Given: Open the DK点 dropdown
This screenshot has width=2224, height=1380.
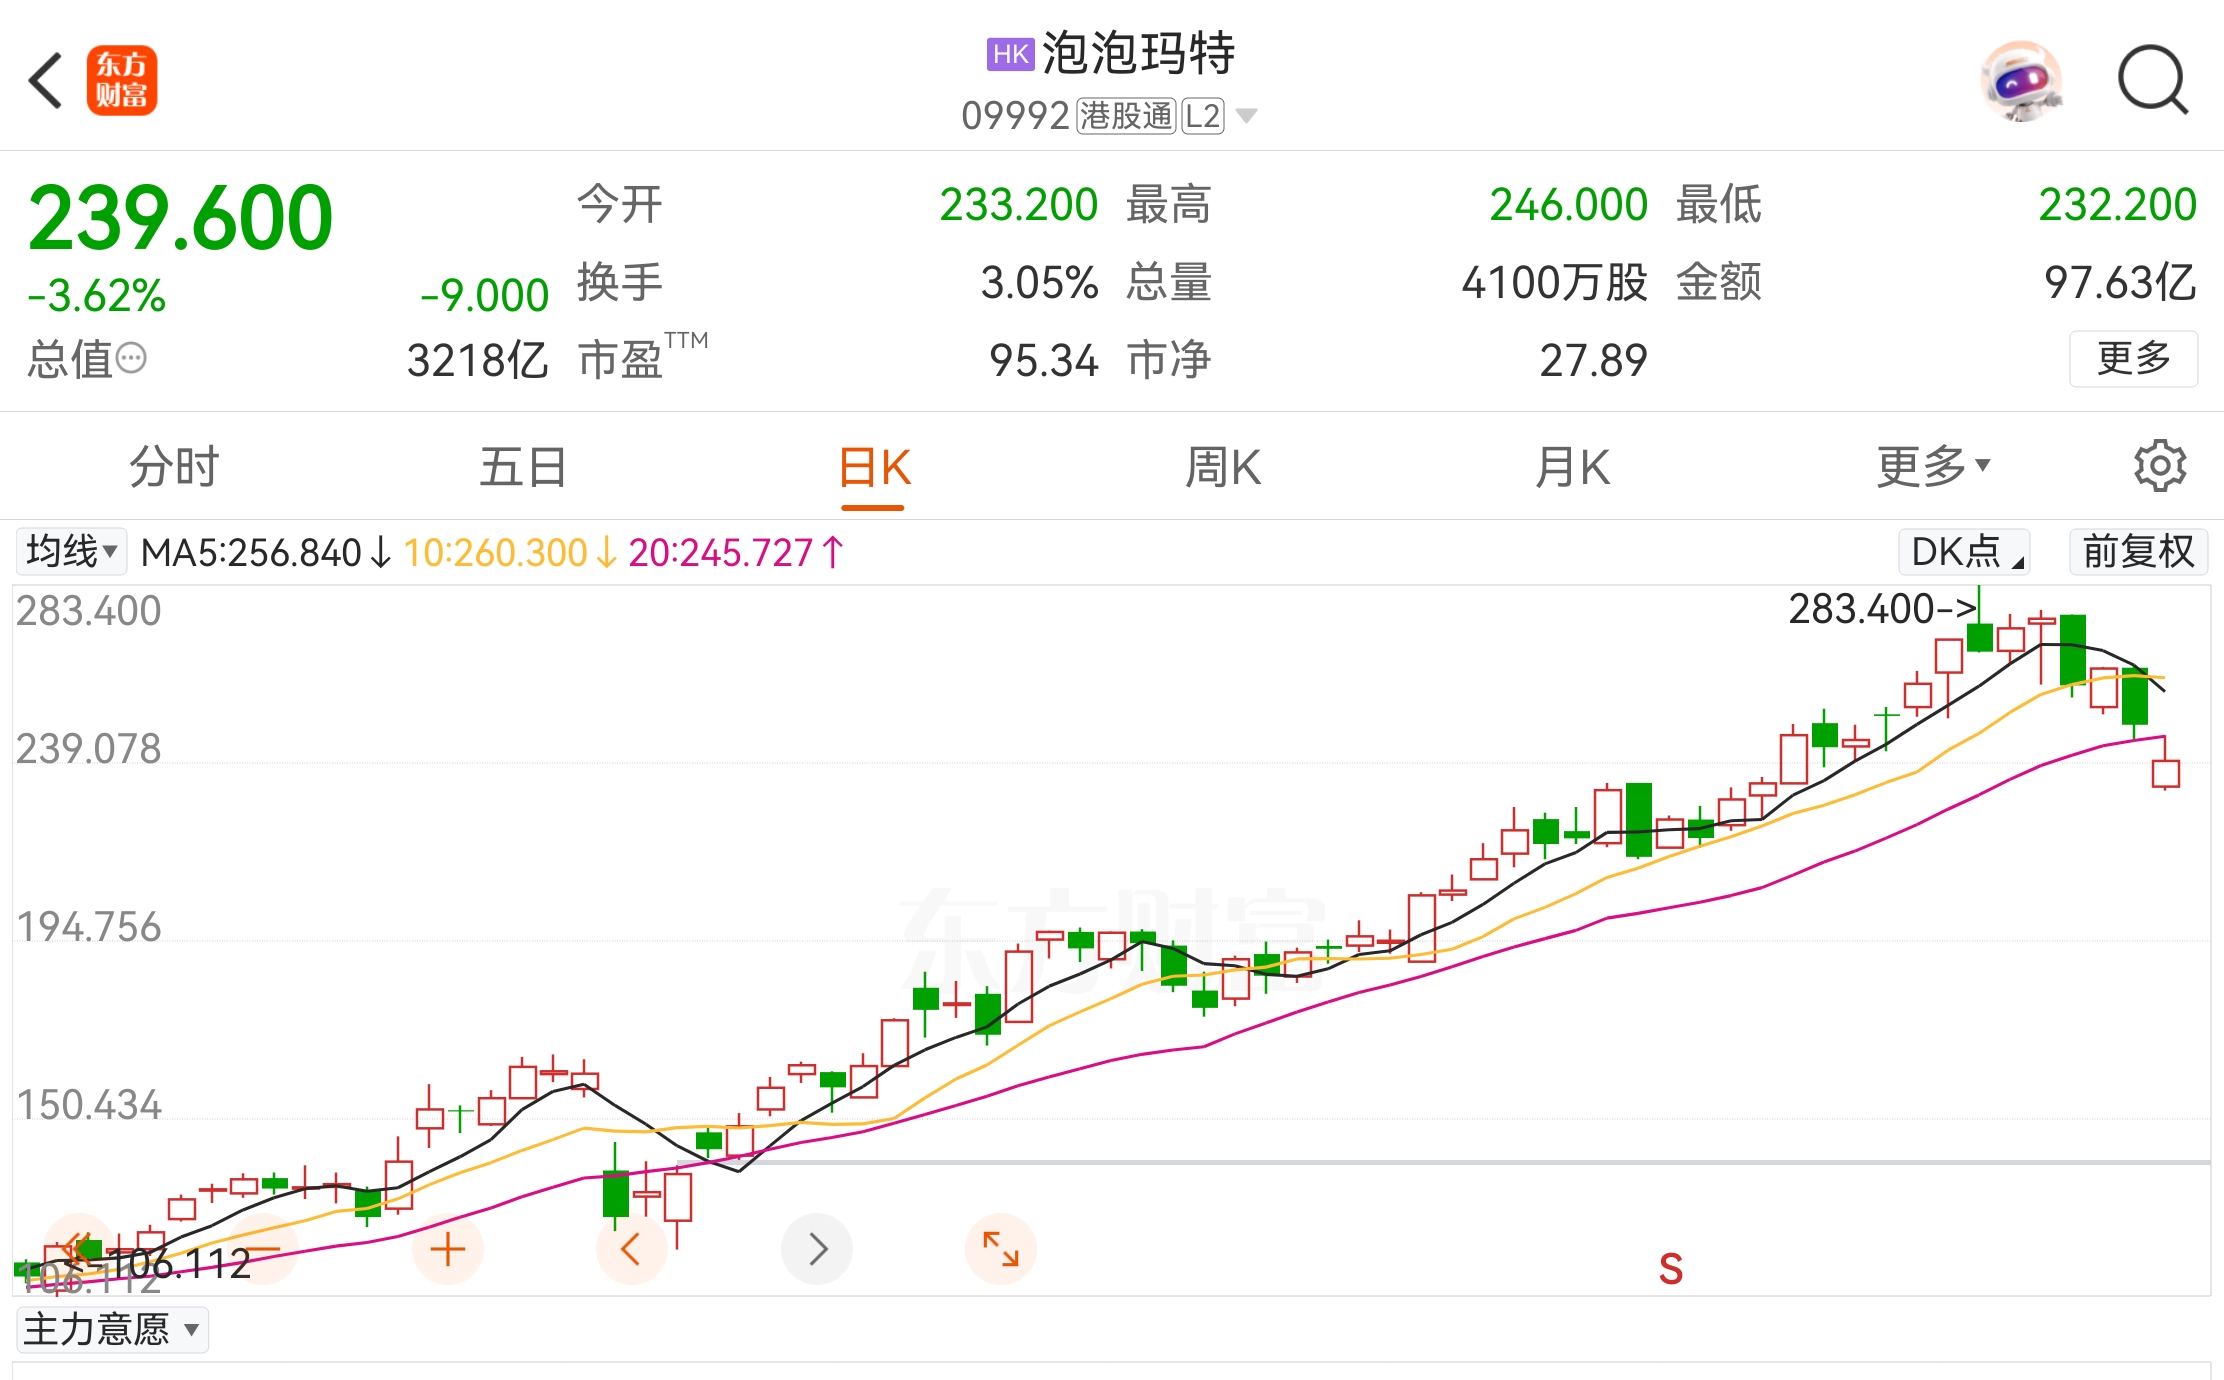Looking at the screenshot, I should click(1964, 551).
